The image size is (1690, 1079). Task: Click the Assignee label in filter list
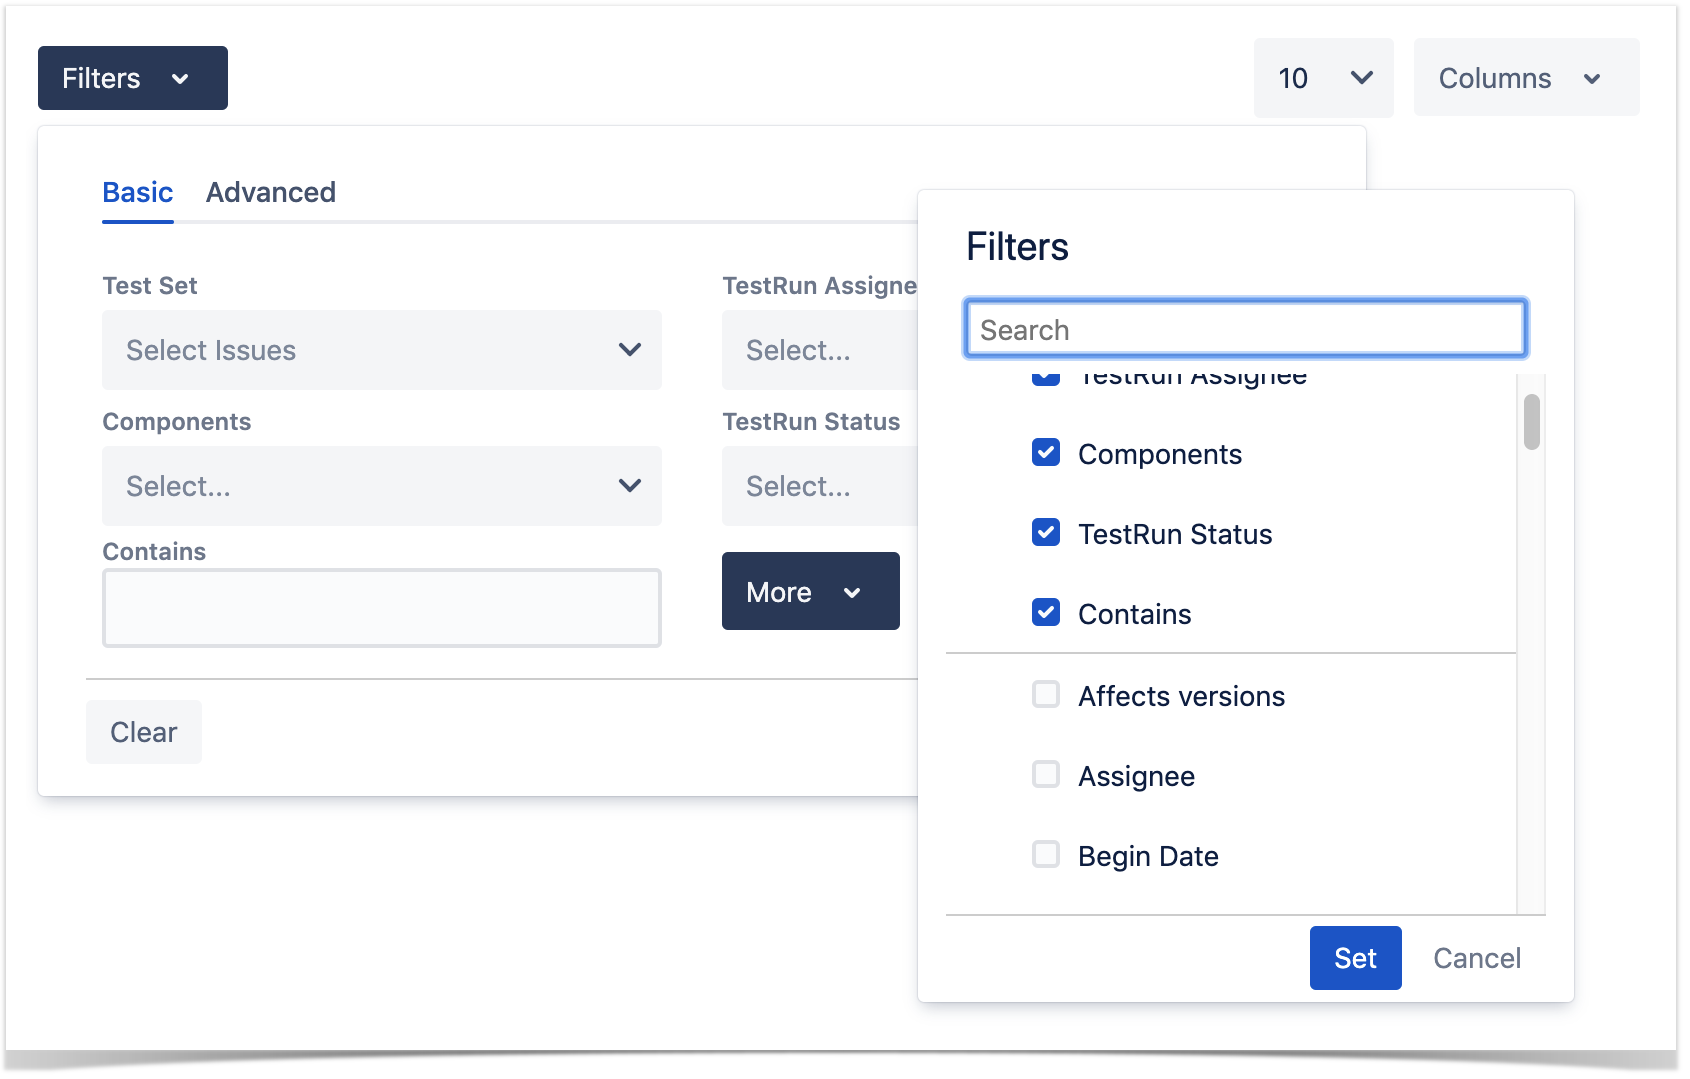(x=1136, y=776)
